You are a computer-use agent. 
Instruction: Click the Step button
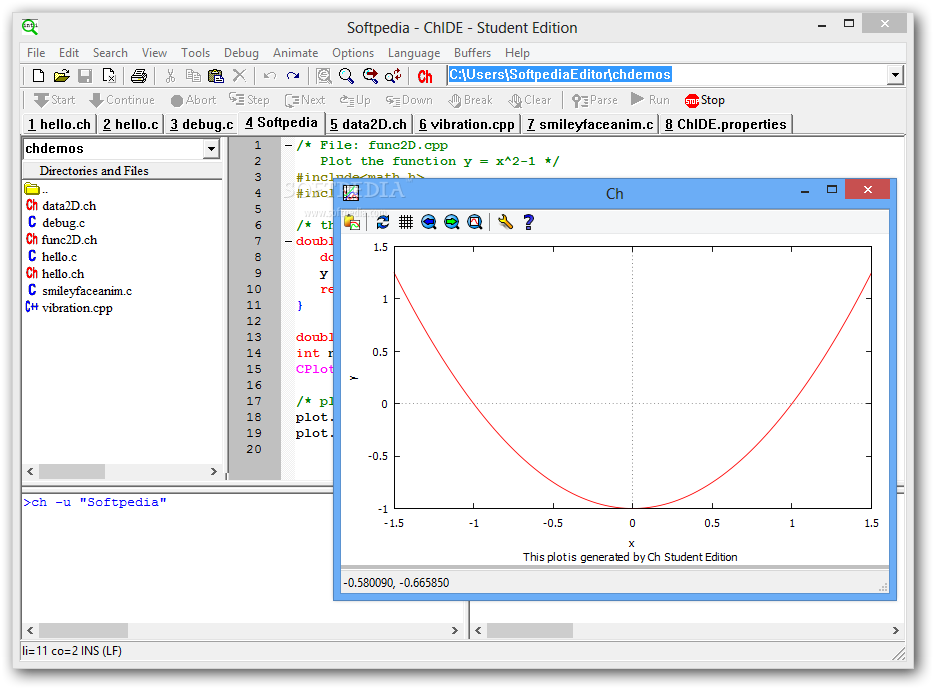(249, 100)
